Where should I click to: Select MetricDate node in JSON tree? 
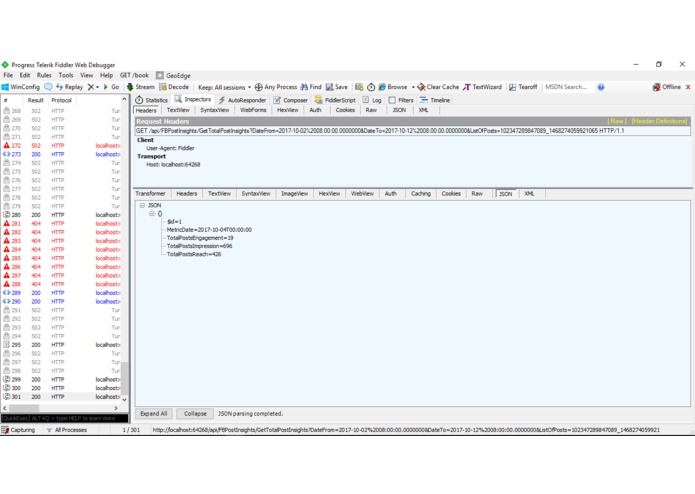[x=209, y=230]
